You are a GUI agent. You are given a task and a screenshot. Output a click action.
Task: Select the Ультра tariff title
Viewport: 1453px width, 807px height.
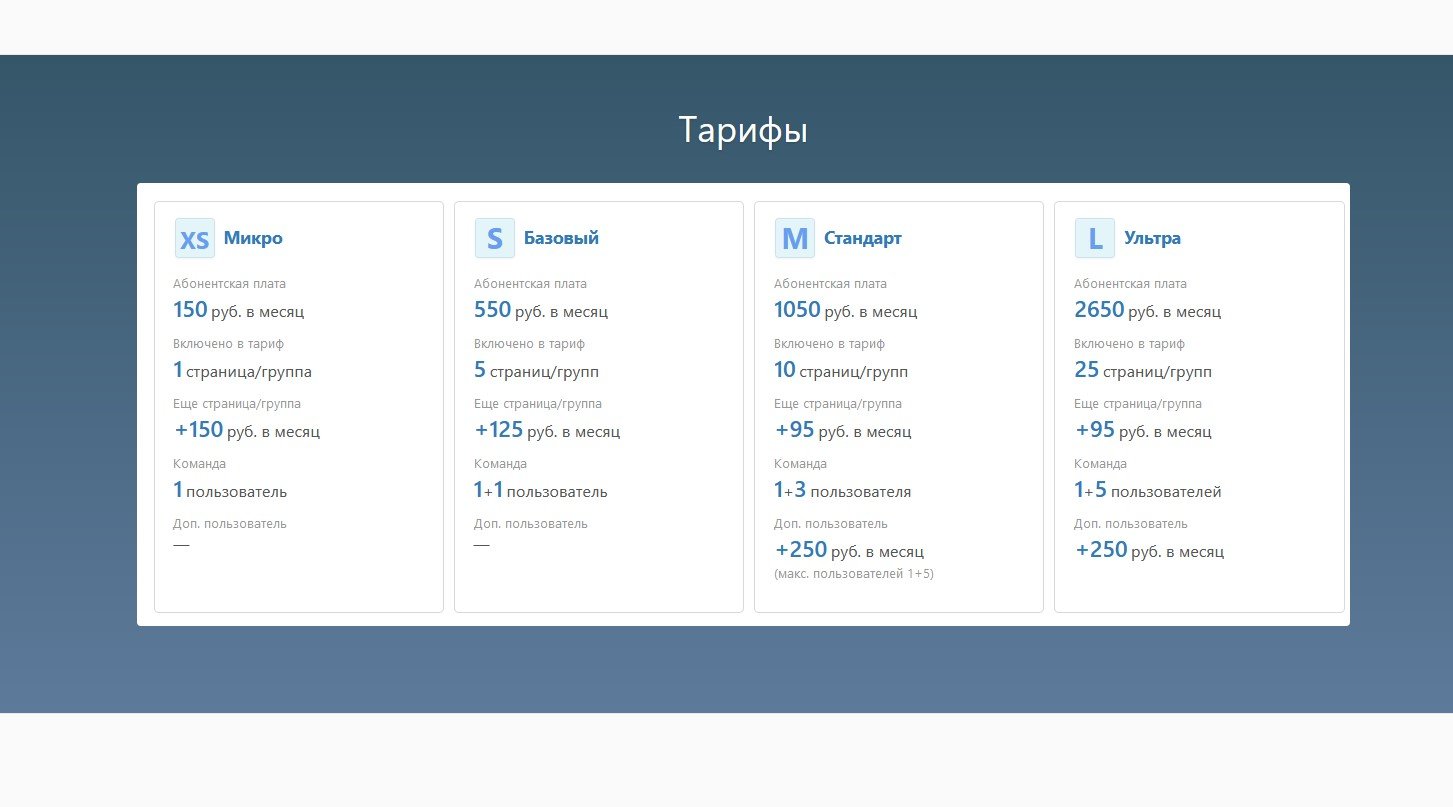(x=1152, y=239)
